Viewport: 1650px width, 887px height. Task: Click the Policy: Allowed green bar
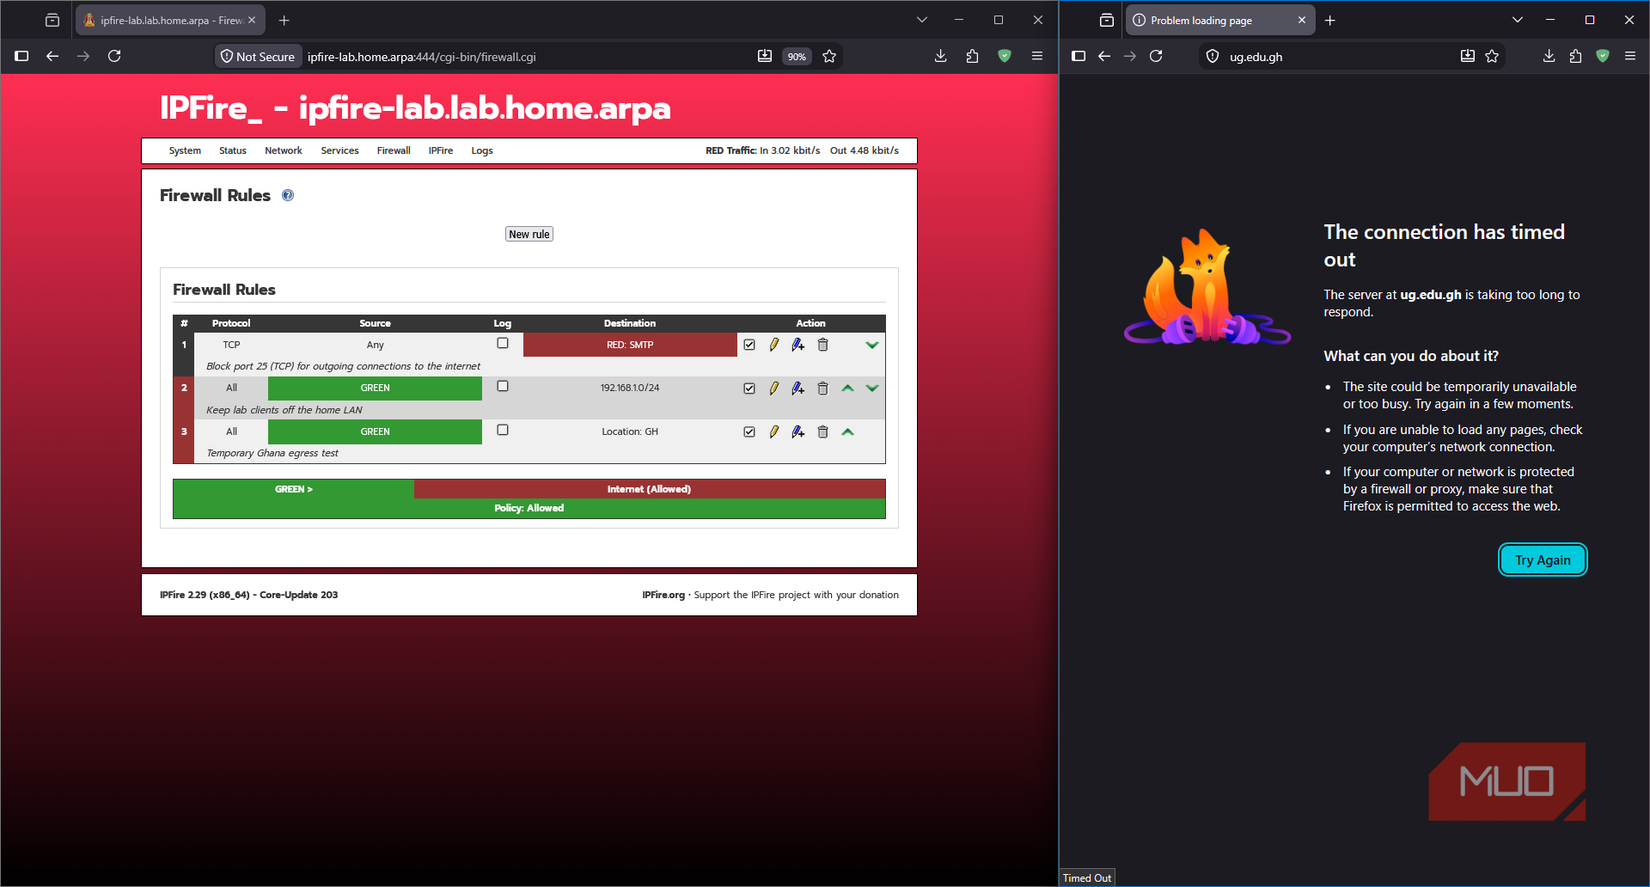[x=529, y=508]
